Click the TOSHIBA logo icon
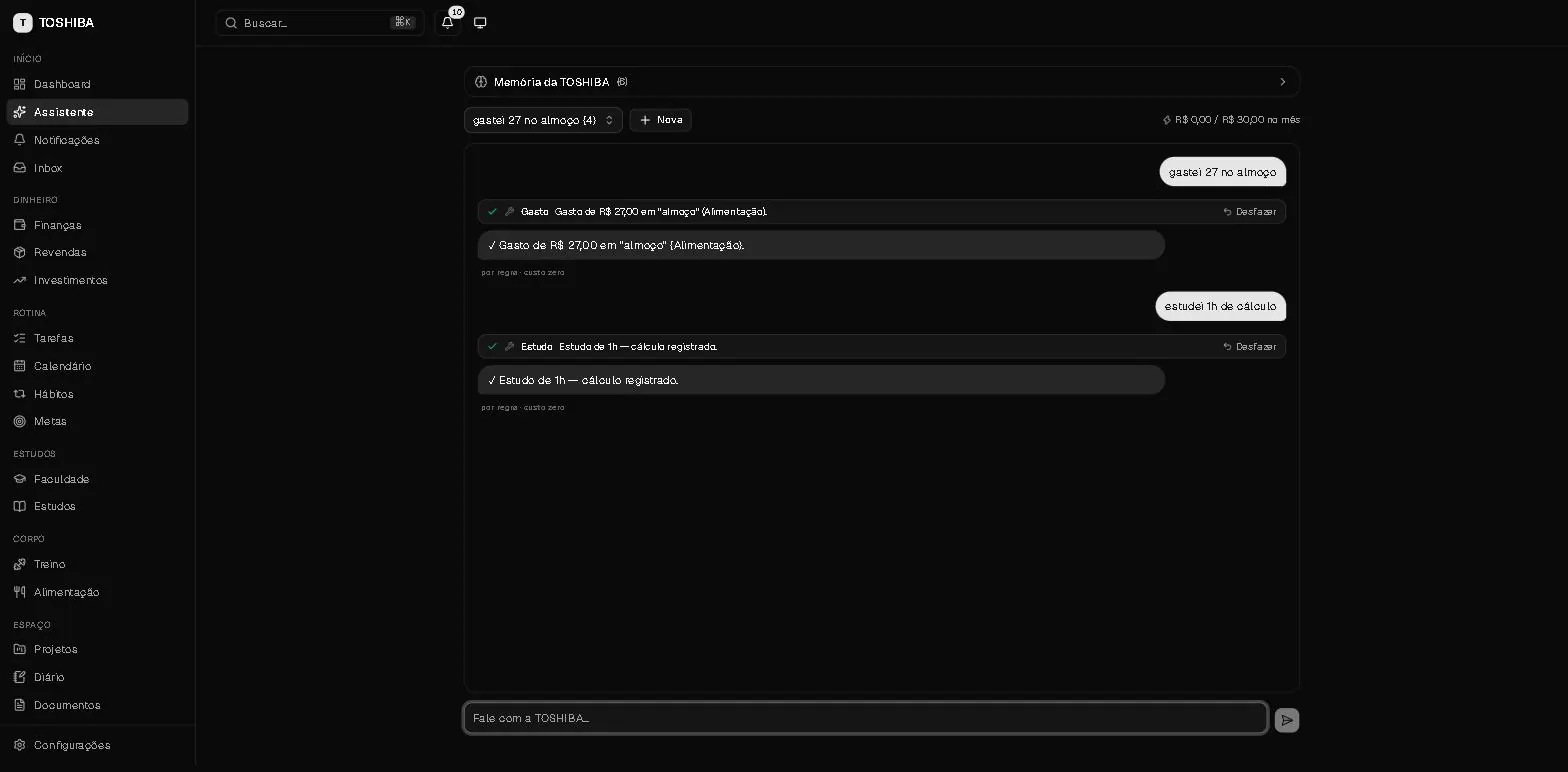The height and width of the screenshot is (772, 1568). click(22, 22)
